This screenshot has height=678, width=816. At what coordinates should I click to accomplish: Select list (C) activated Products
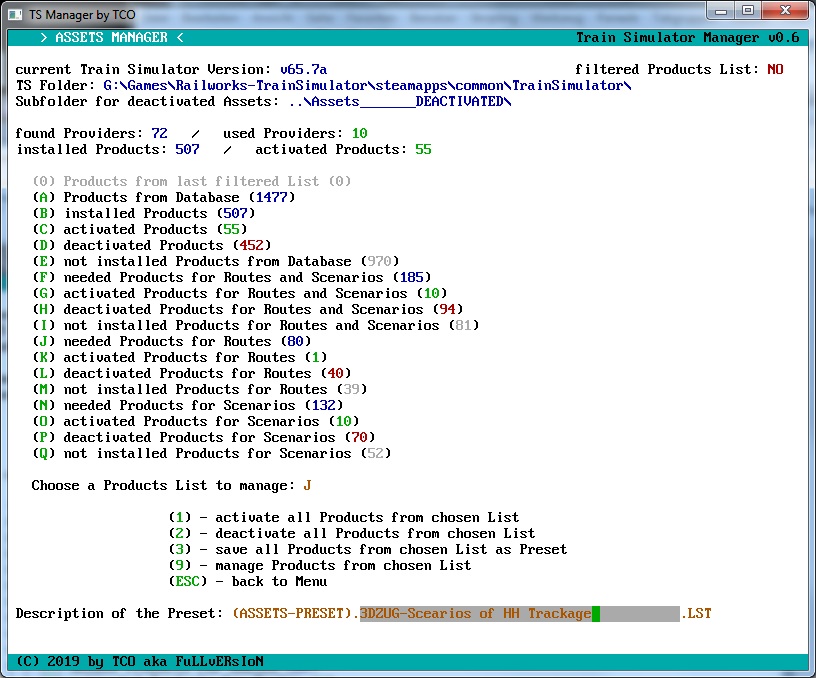point(139,229)
